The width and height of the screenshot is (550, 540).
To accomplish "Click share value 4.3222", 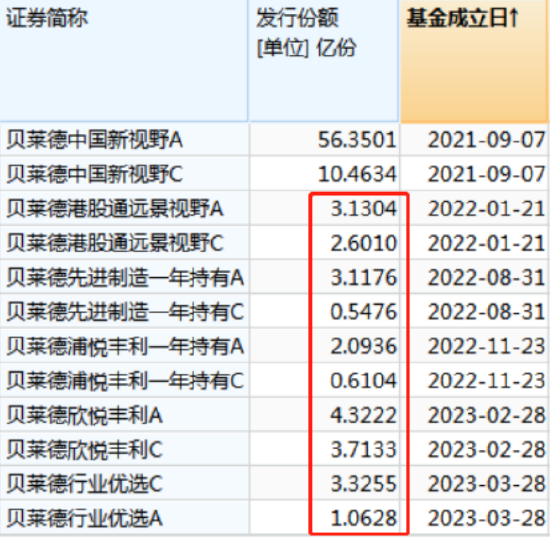I will click(x=364, y=415).
